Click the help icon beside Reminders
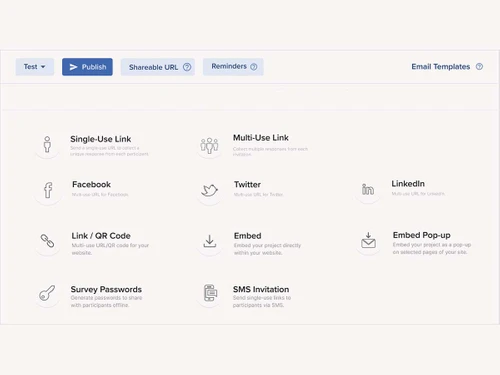Image resolution: width=500 pixels, height=375 pixels. point(254,67)
